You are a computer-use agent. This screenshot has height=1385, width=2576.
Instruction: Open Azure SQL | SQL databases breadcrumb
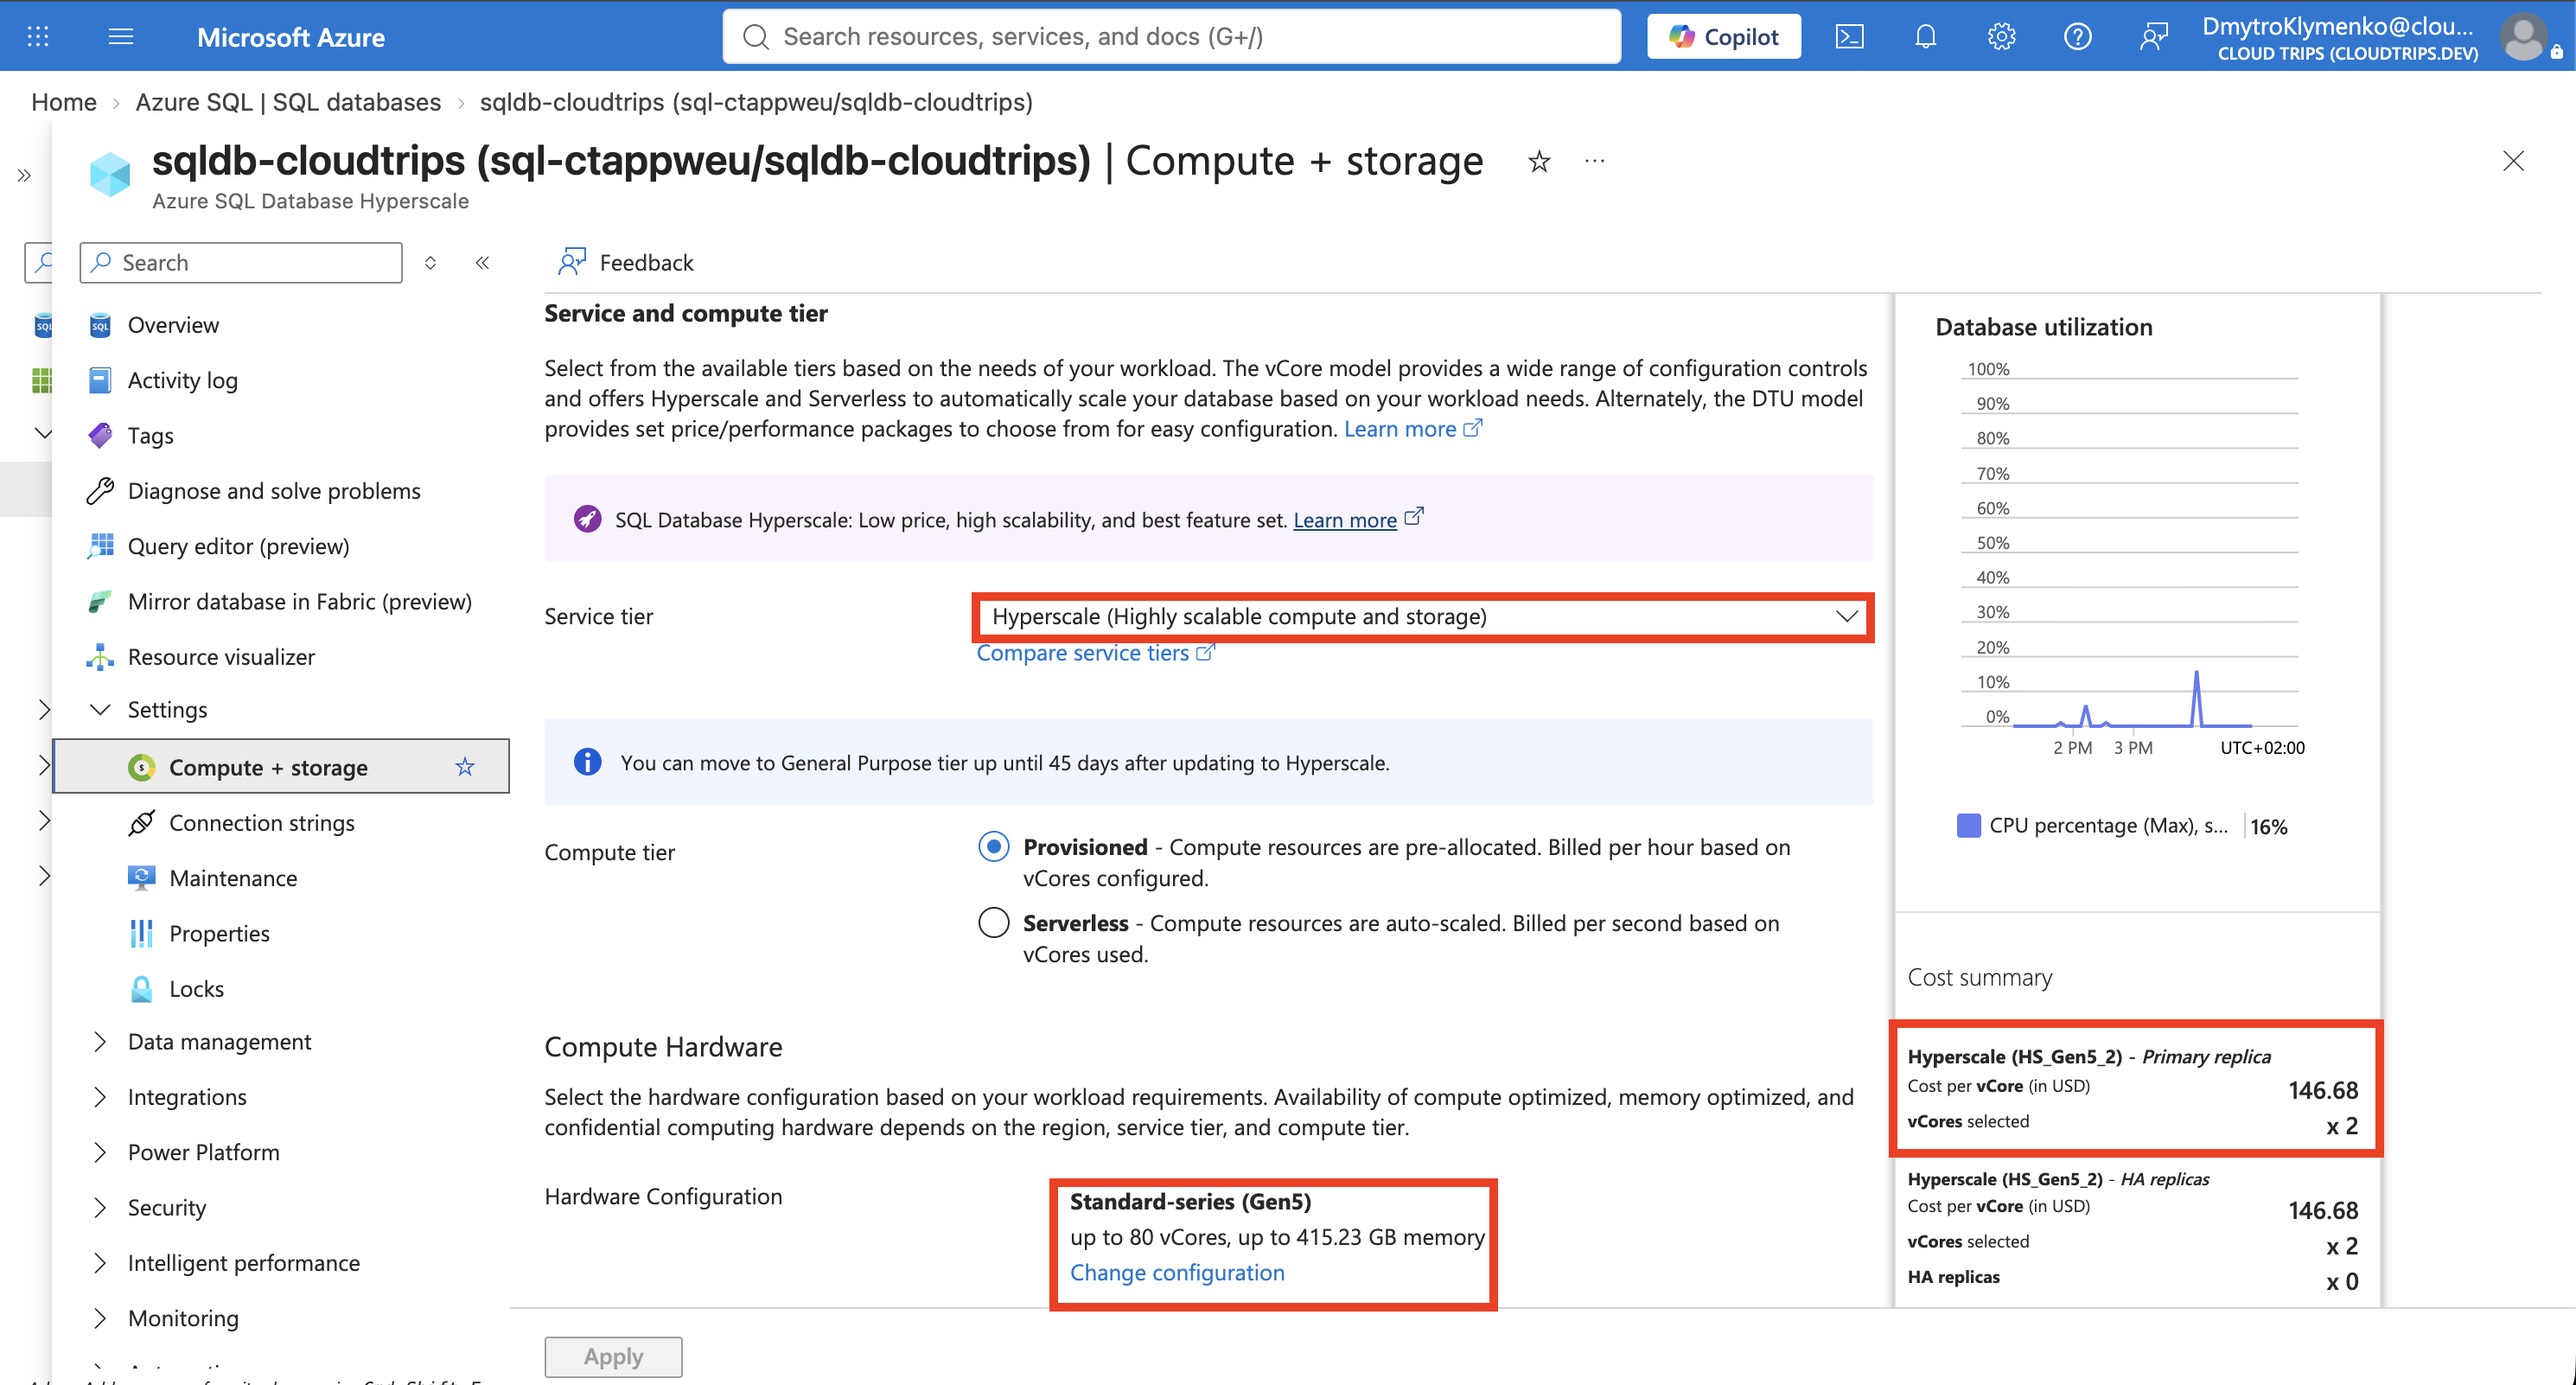point(288,102)
